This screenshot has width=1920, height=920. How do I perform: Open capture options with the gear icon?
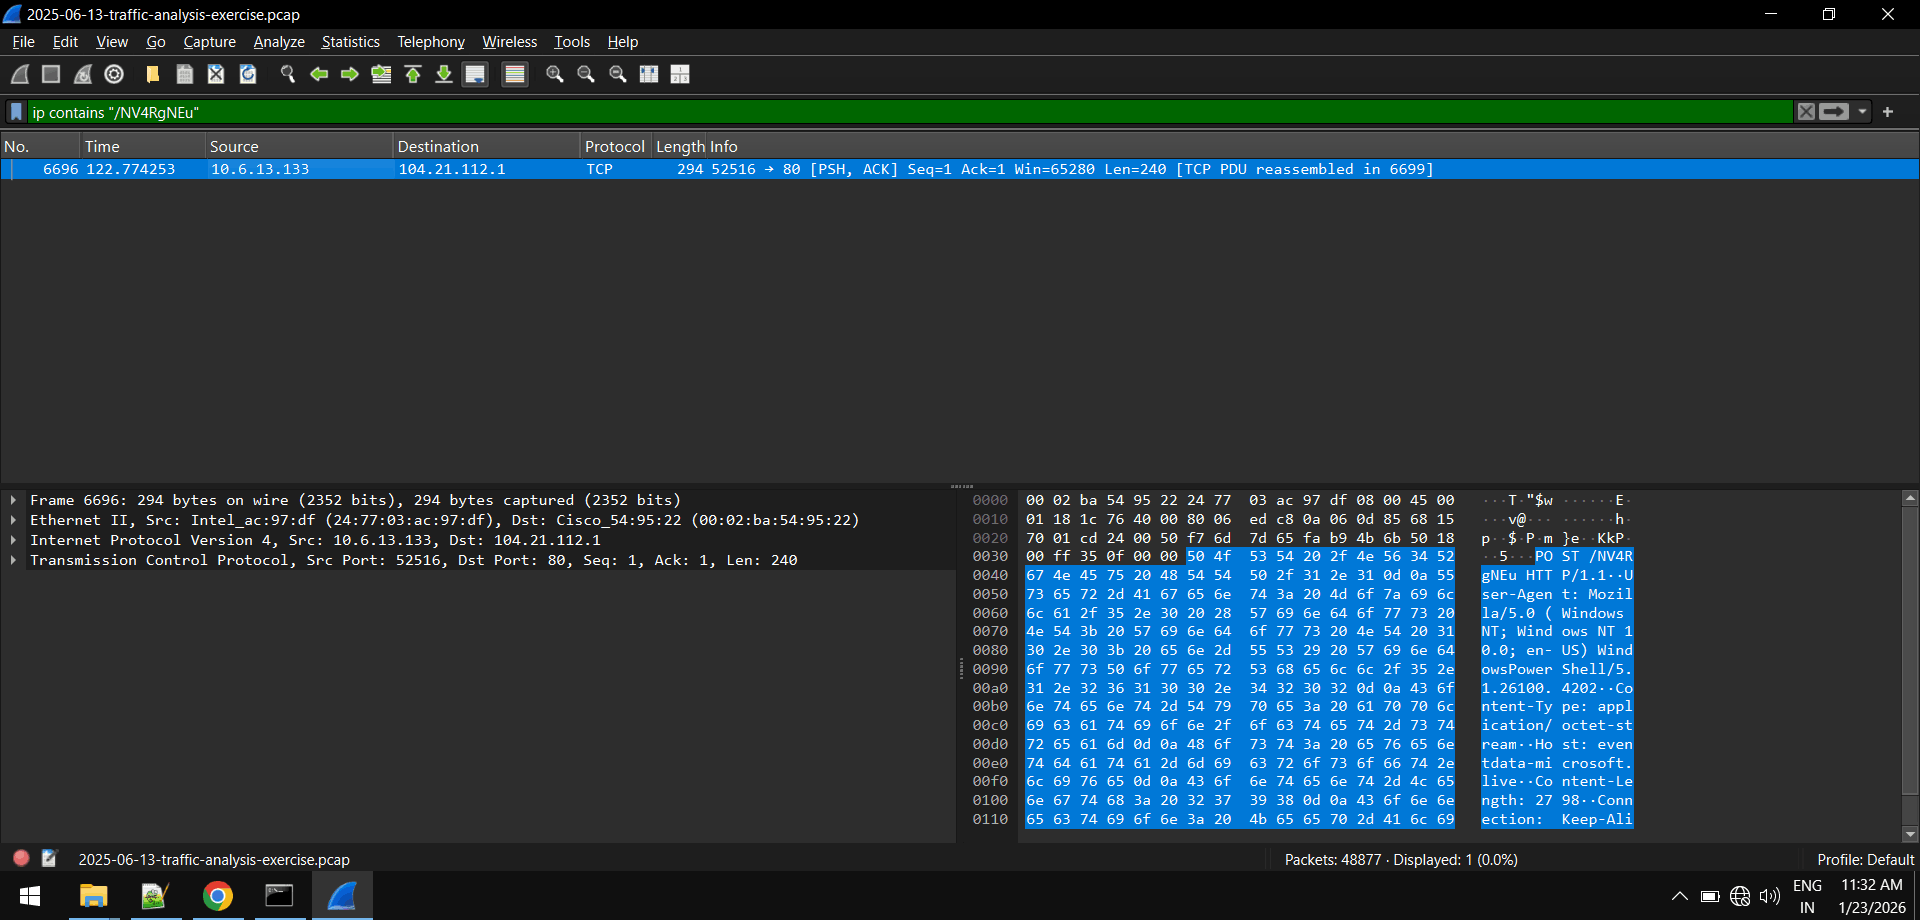point(113,74)
